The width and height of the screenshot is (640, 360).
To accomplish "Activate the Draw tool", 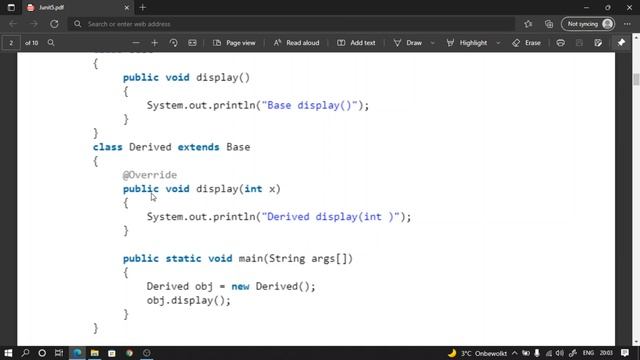I will pyautogui.click(x=407, y=43).
